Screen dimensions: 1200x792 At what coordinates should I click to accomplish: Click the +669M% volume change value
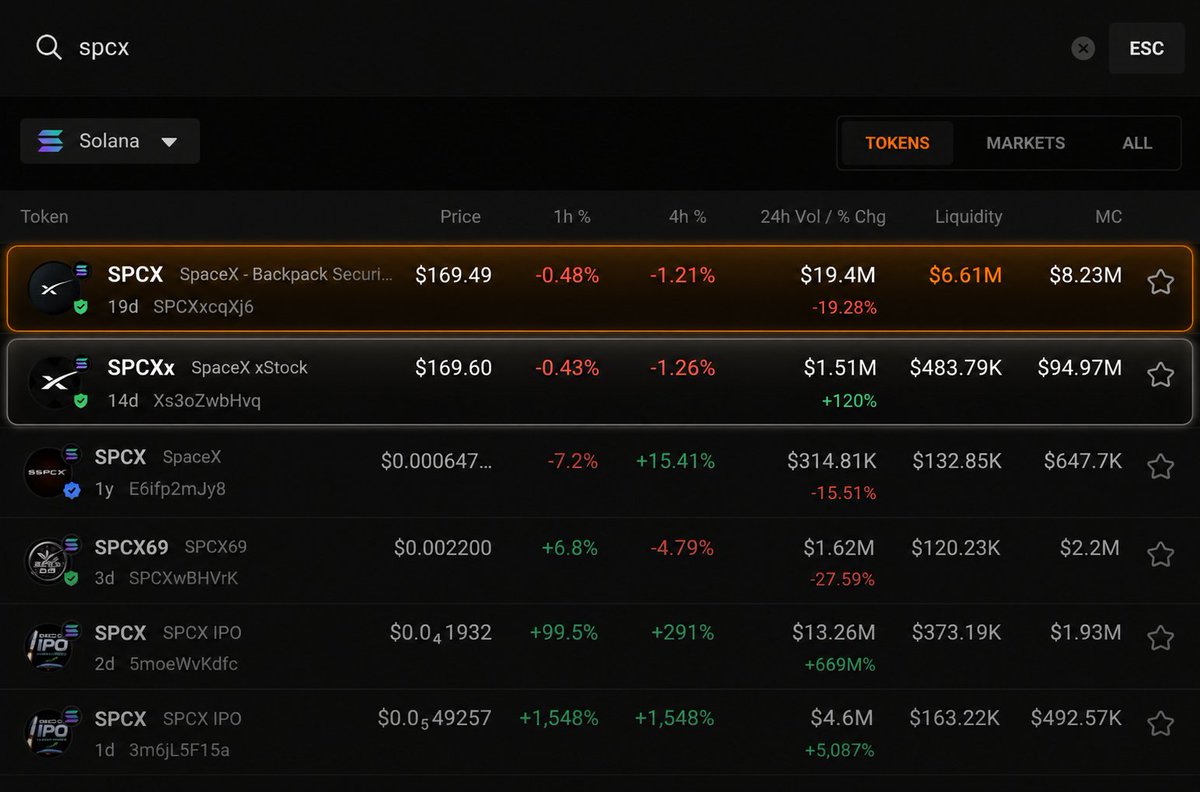click(x=840, y=664)
